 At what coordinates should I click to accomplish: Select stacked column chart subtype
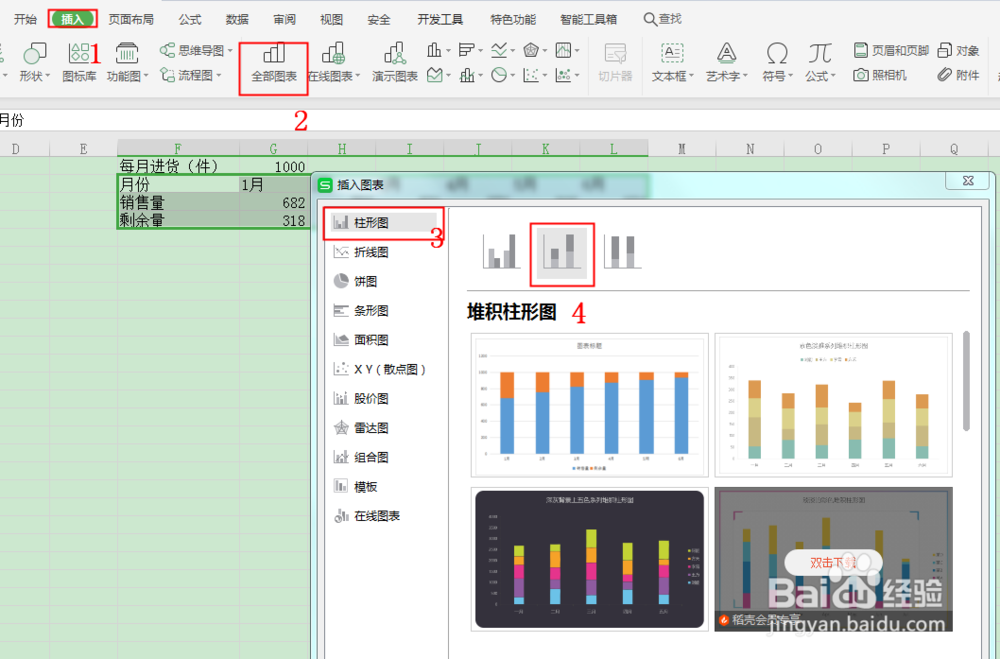[562, 254]
